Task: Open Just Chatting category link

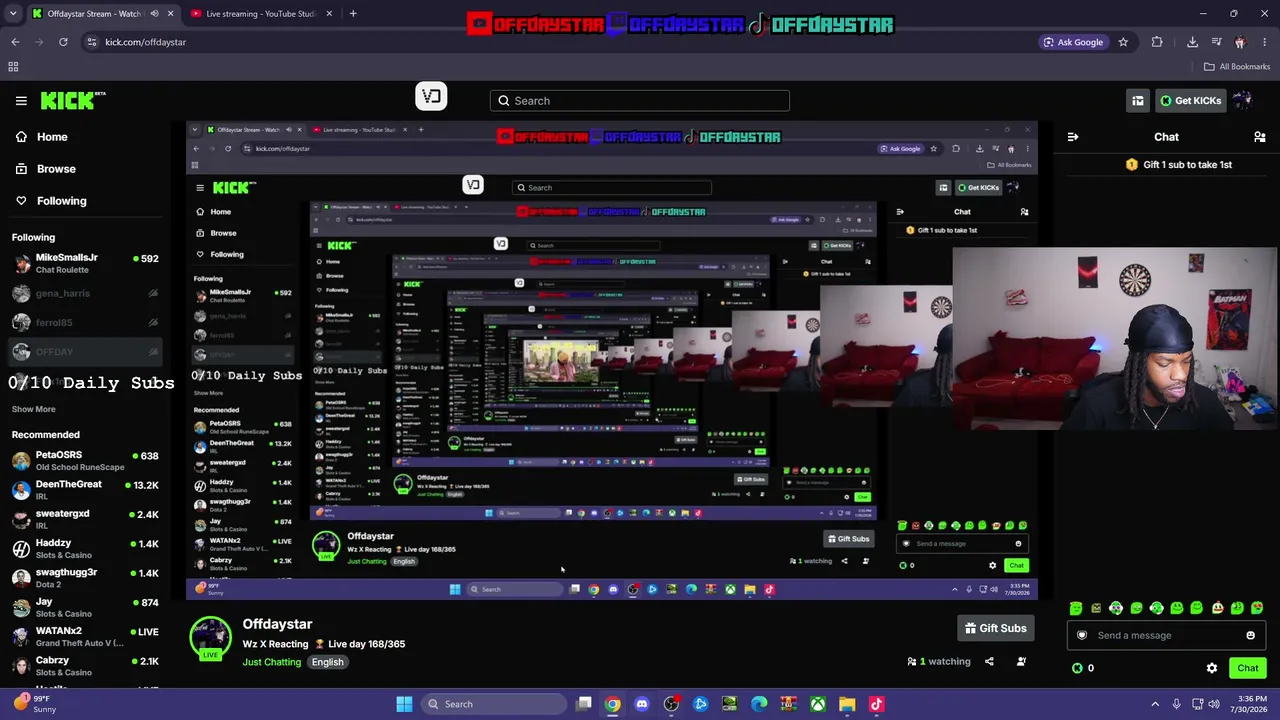Action: [271, 662]
